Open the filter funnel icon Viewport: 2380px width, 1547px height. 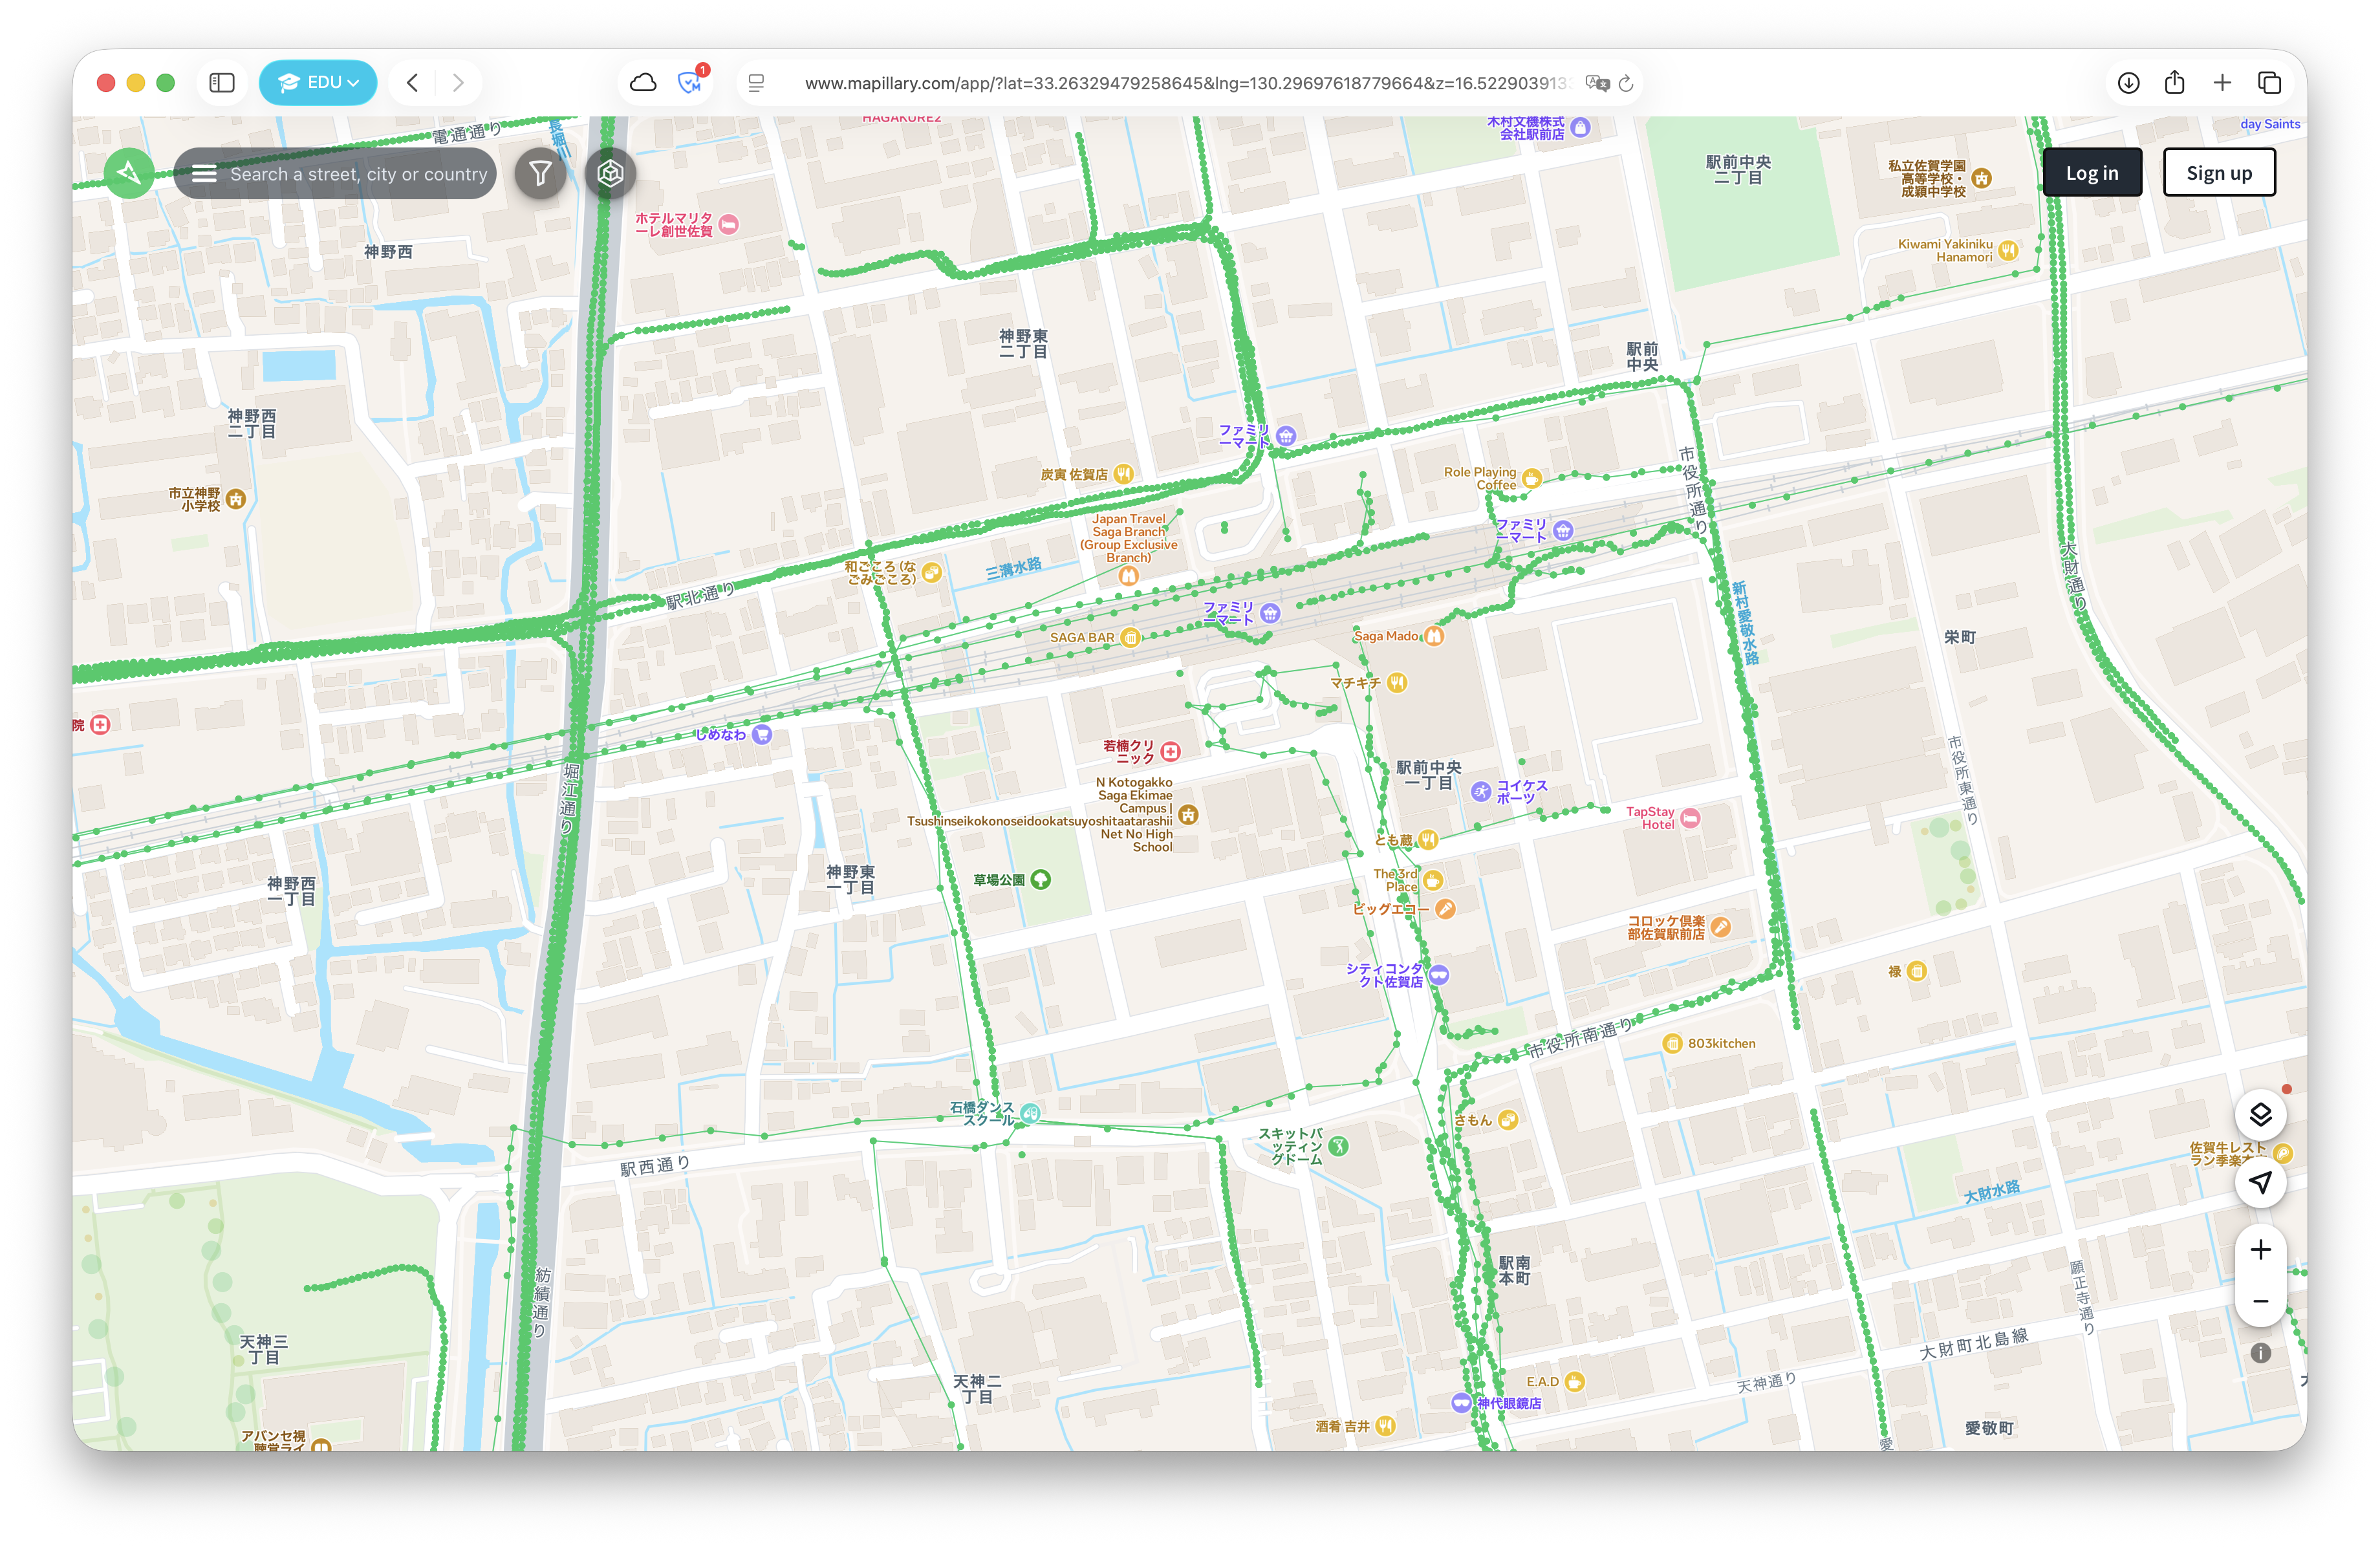tap(540, 174)
